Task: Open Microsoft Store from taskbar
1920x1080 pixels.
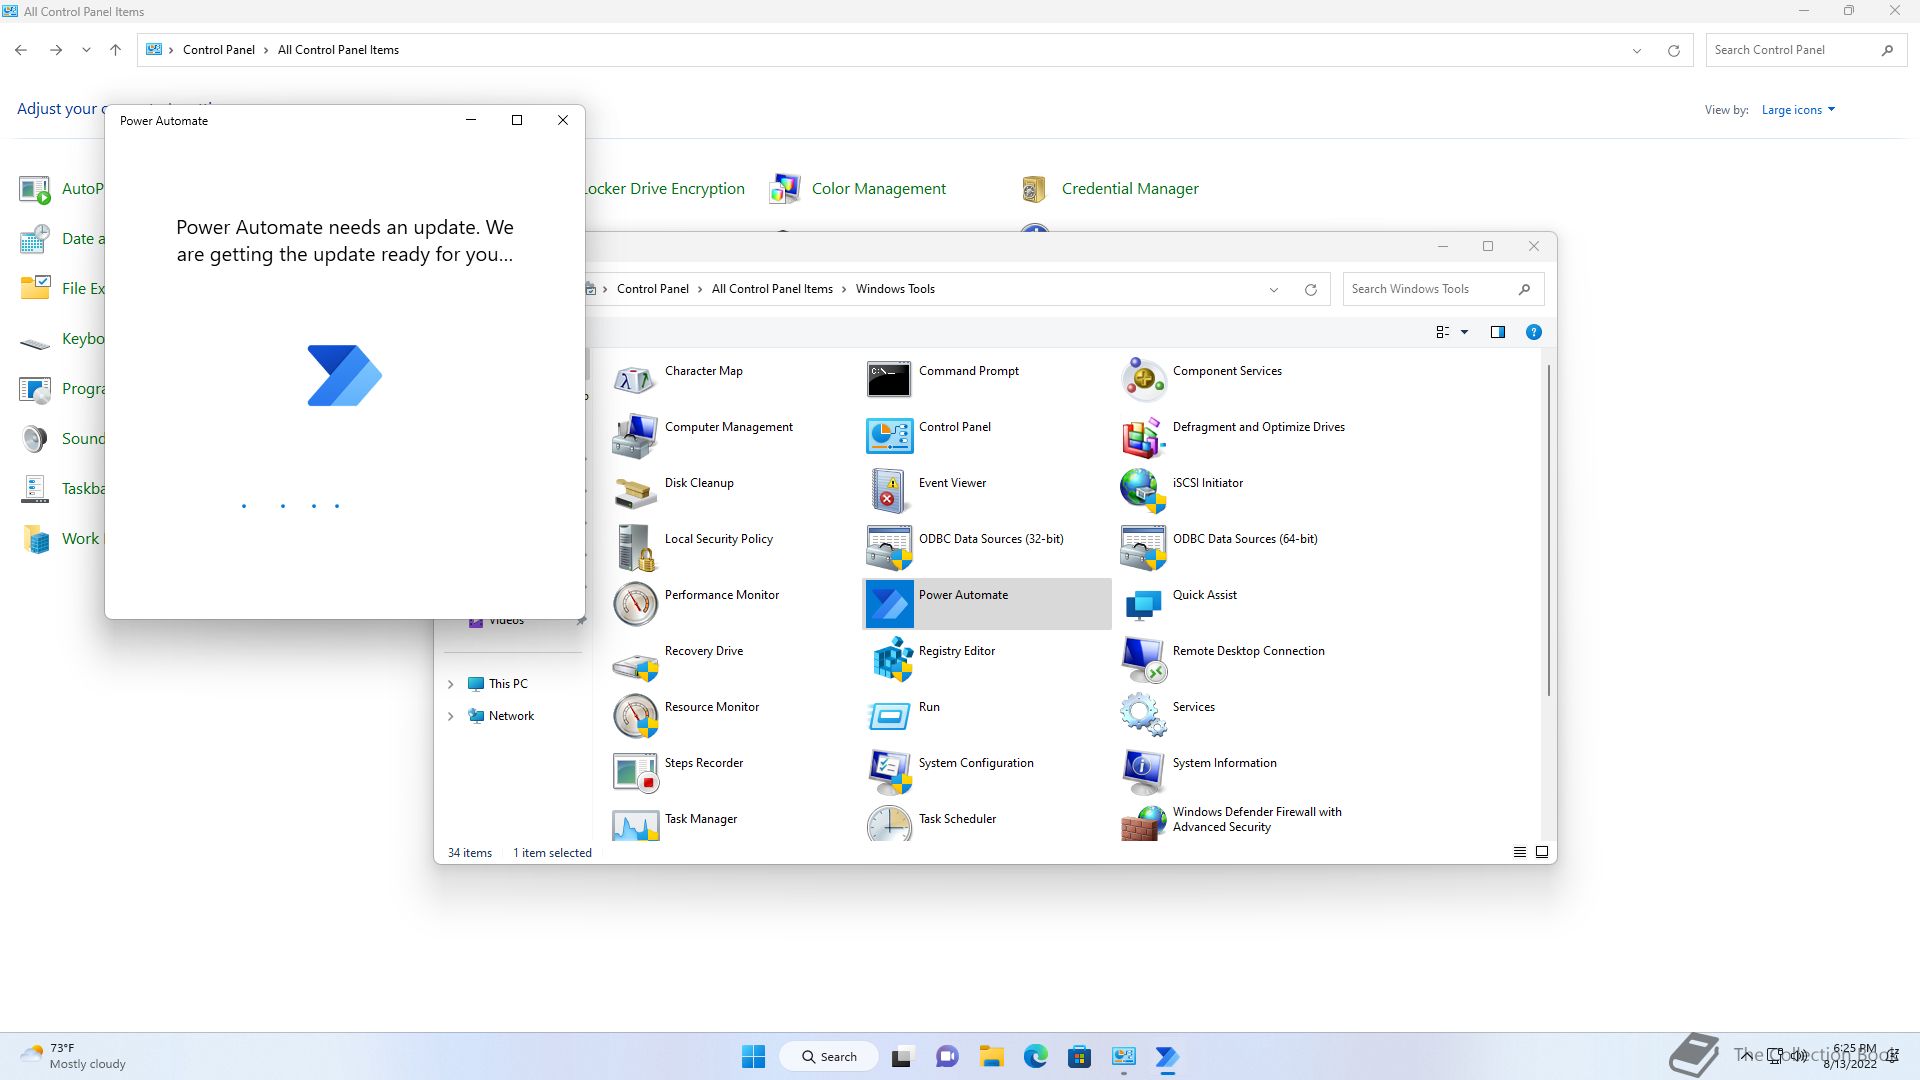Action: (x=1079, y=1056)
